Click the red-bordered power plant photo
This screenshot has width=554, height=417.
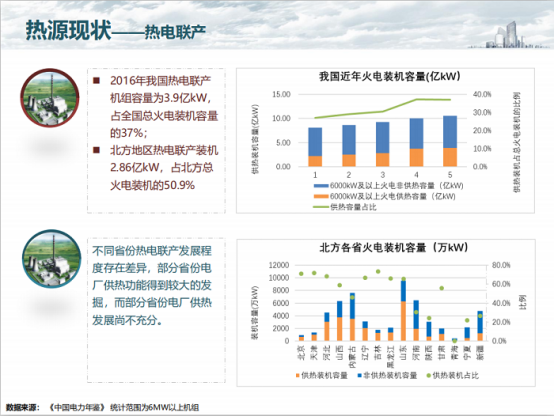50,98
